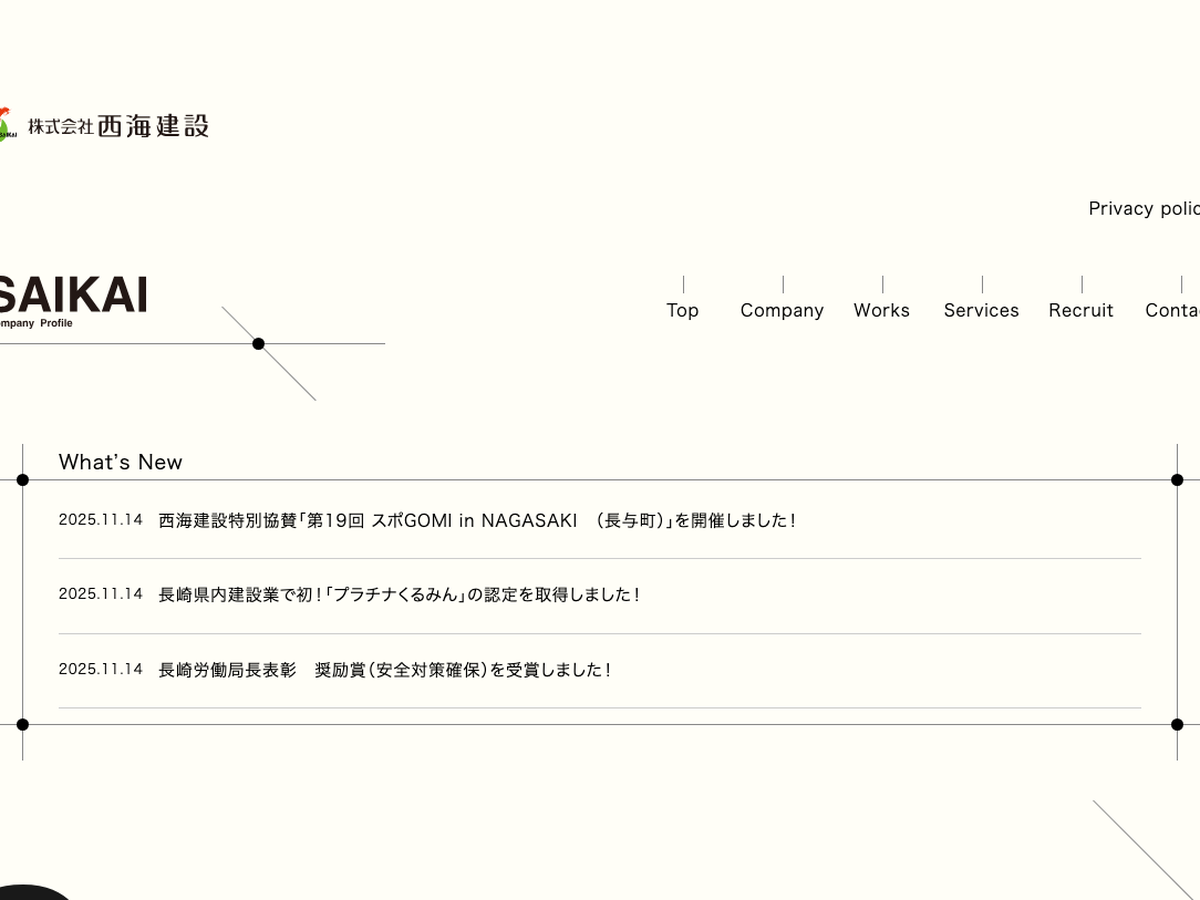The image size is (1200, 900).
Task: Go to the Top nav item
Action: 683,310
